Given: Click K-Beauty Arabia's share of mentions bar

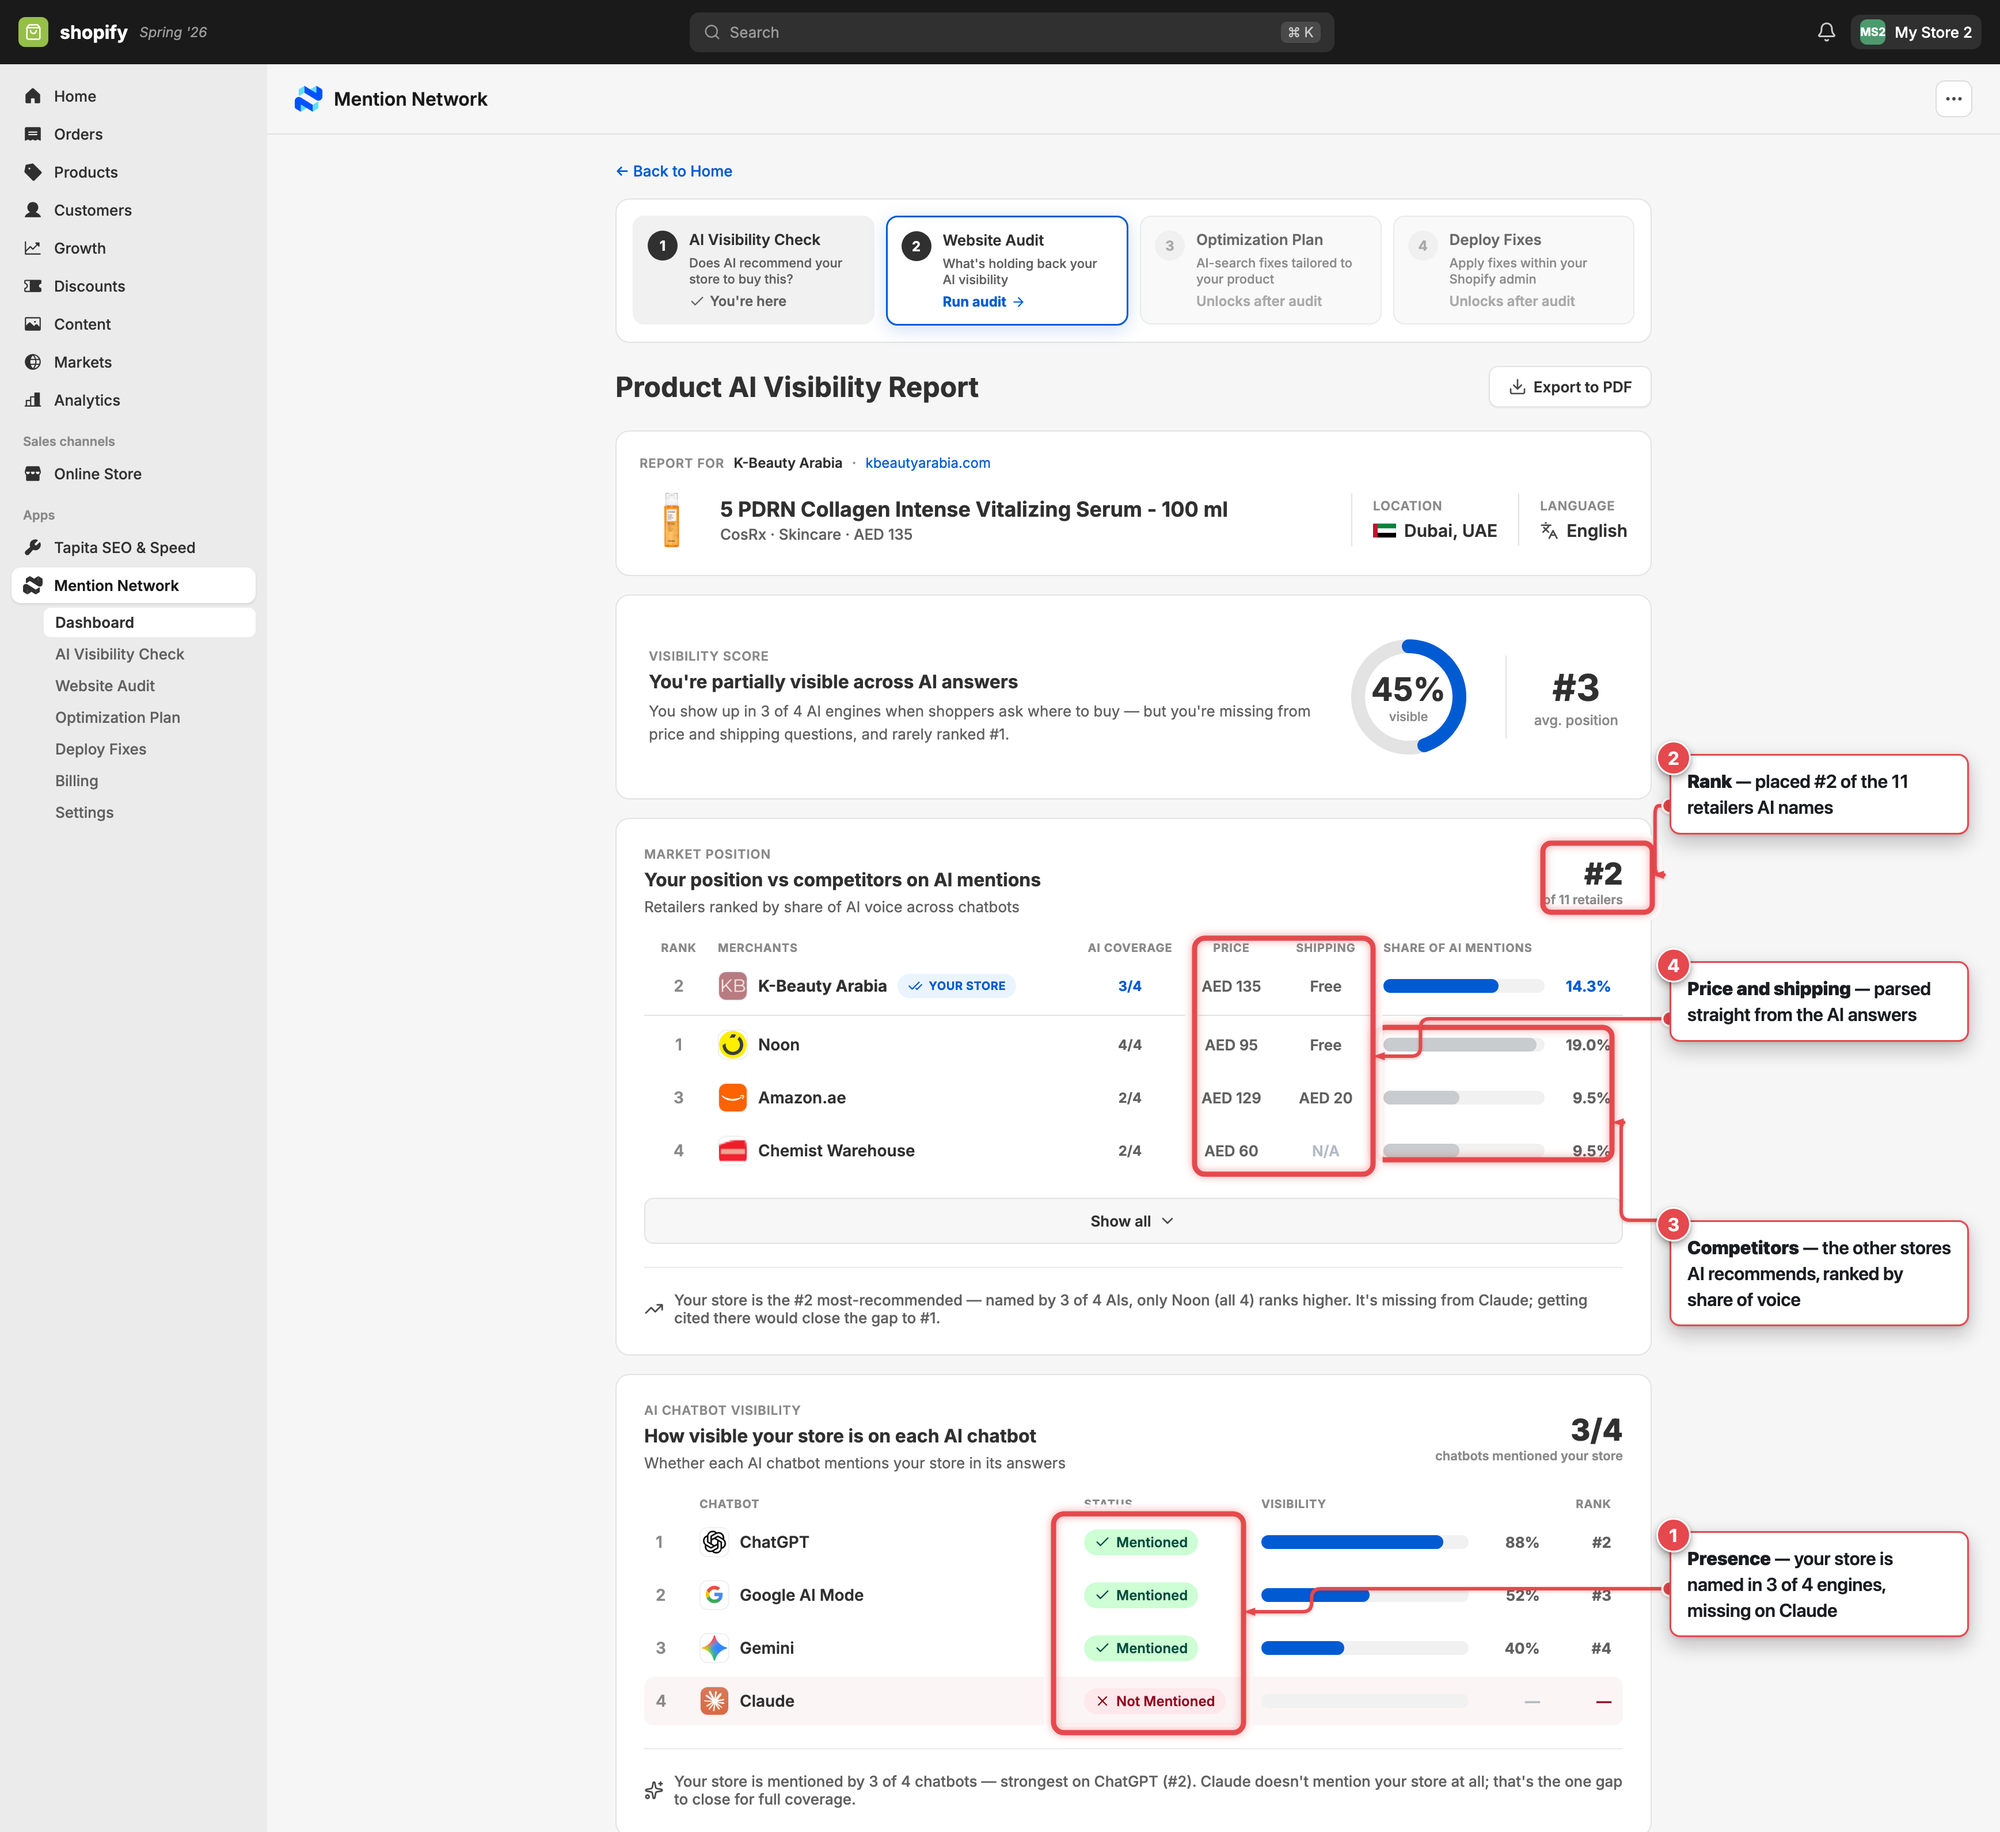Looking at the screenshot, I should (1463, 986).
